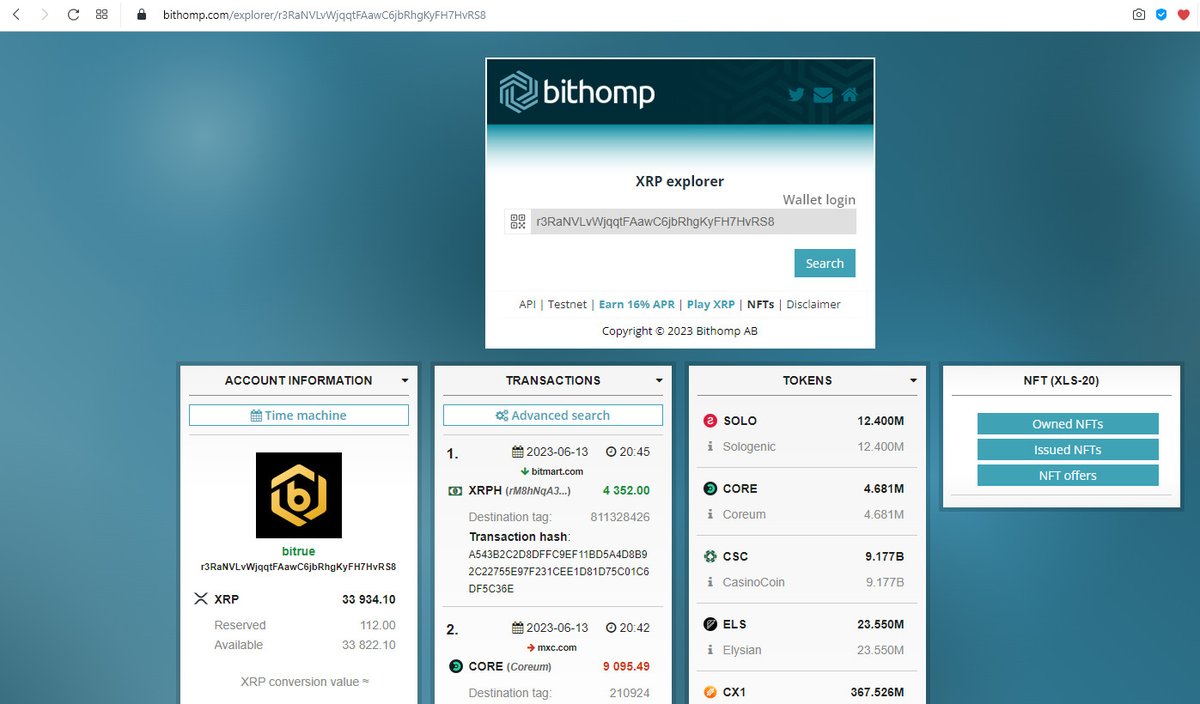Click the SOLO token icon
The width and height of the screenshot is (1200, 704).
710,421
